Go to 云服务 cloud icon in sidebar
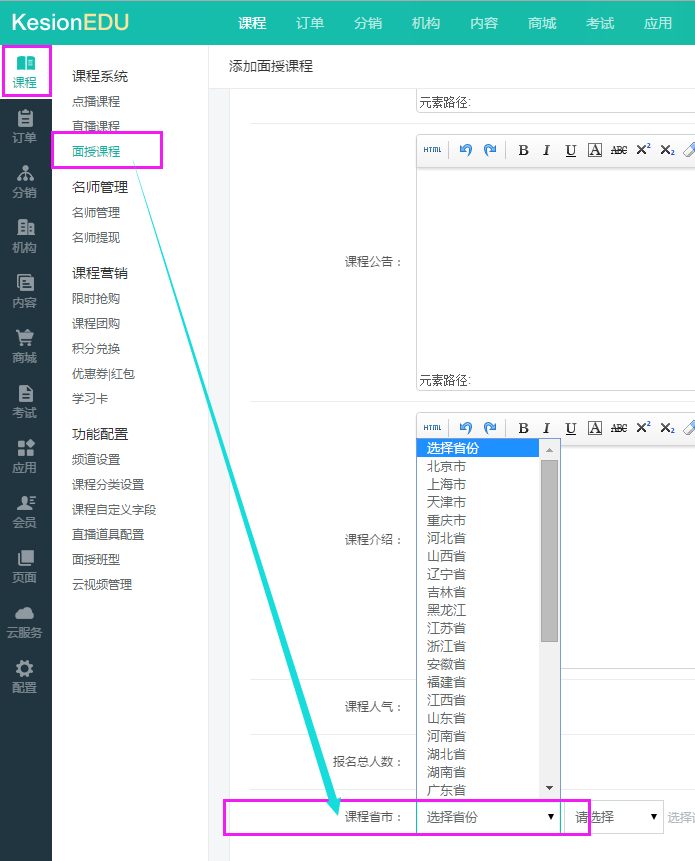This screenshot has width=695, height=861. coord(25,622)
